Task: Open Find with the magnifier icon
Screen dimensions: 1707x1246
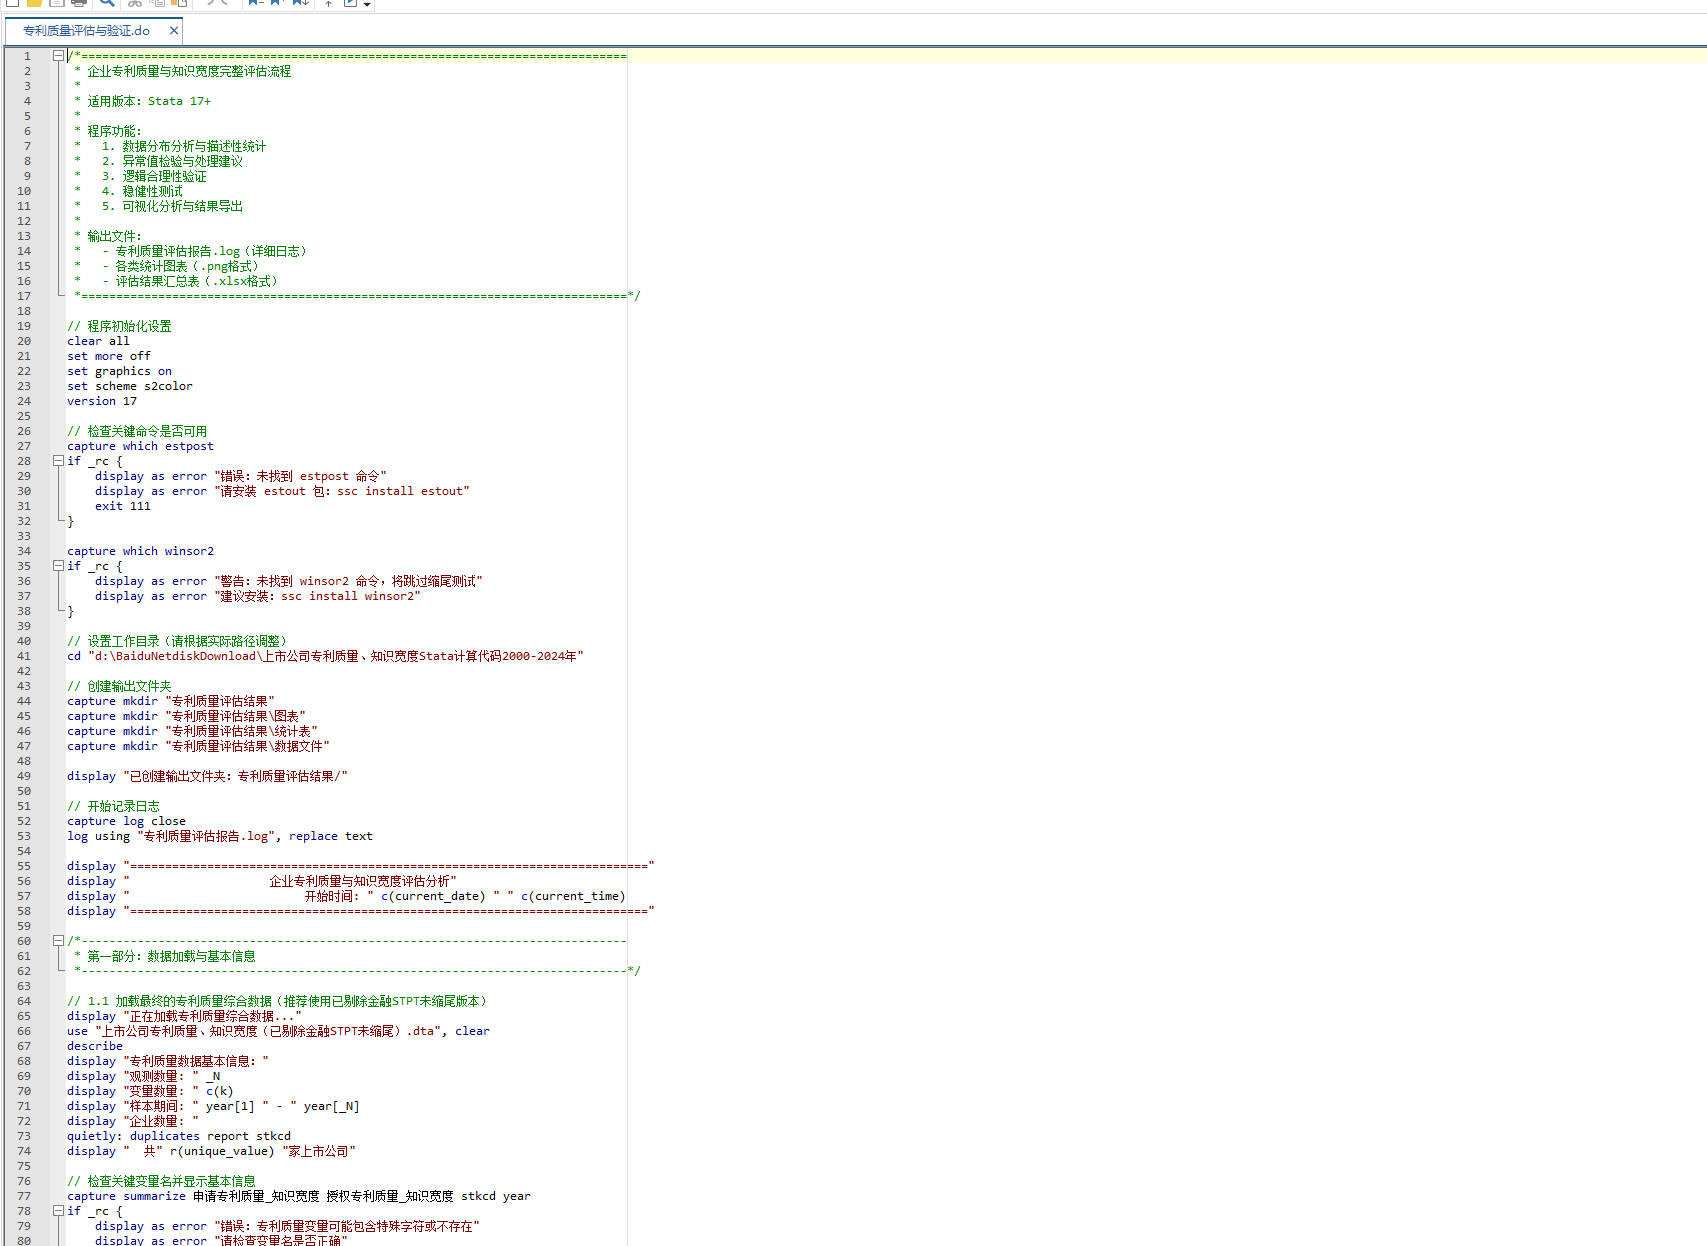Action: tap(106, 3)
